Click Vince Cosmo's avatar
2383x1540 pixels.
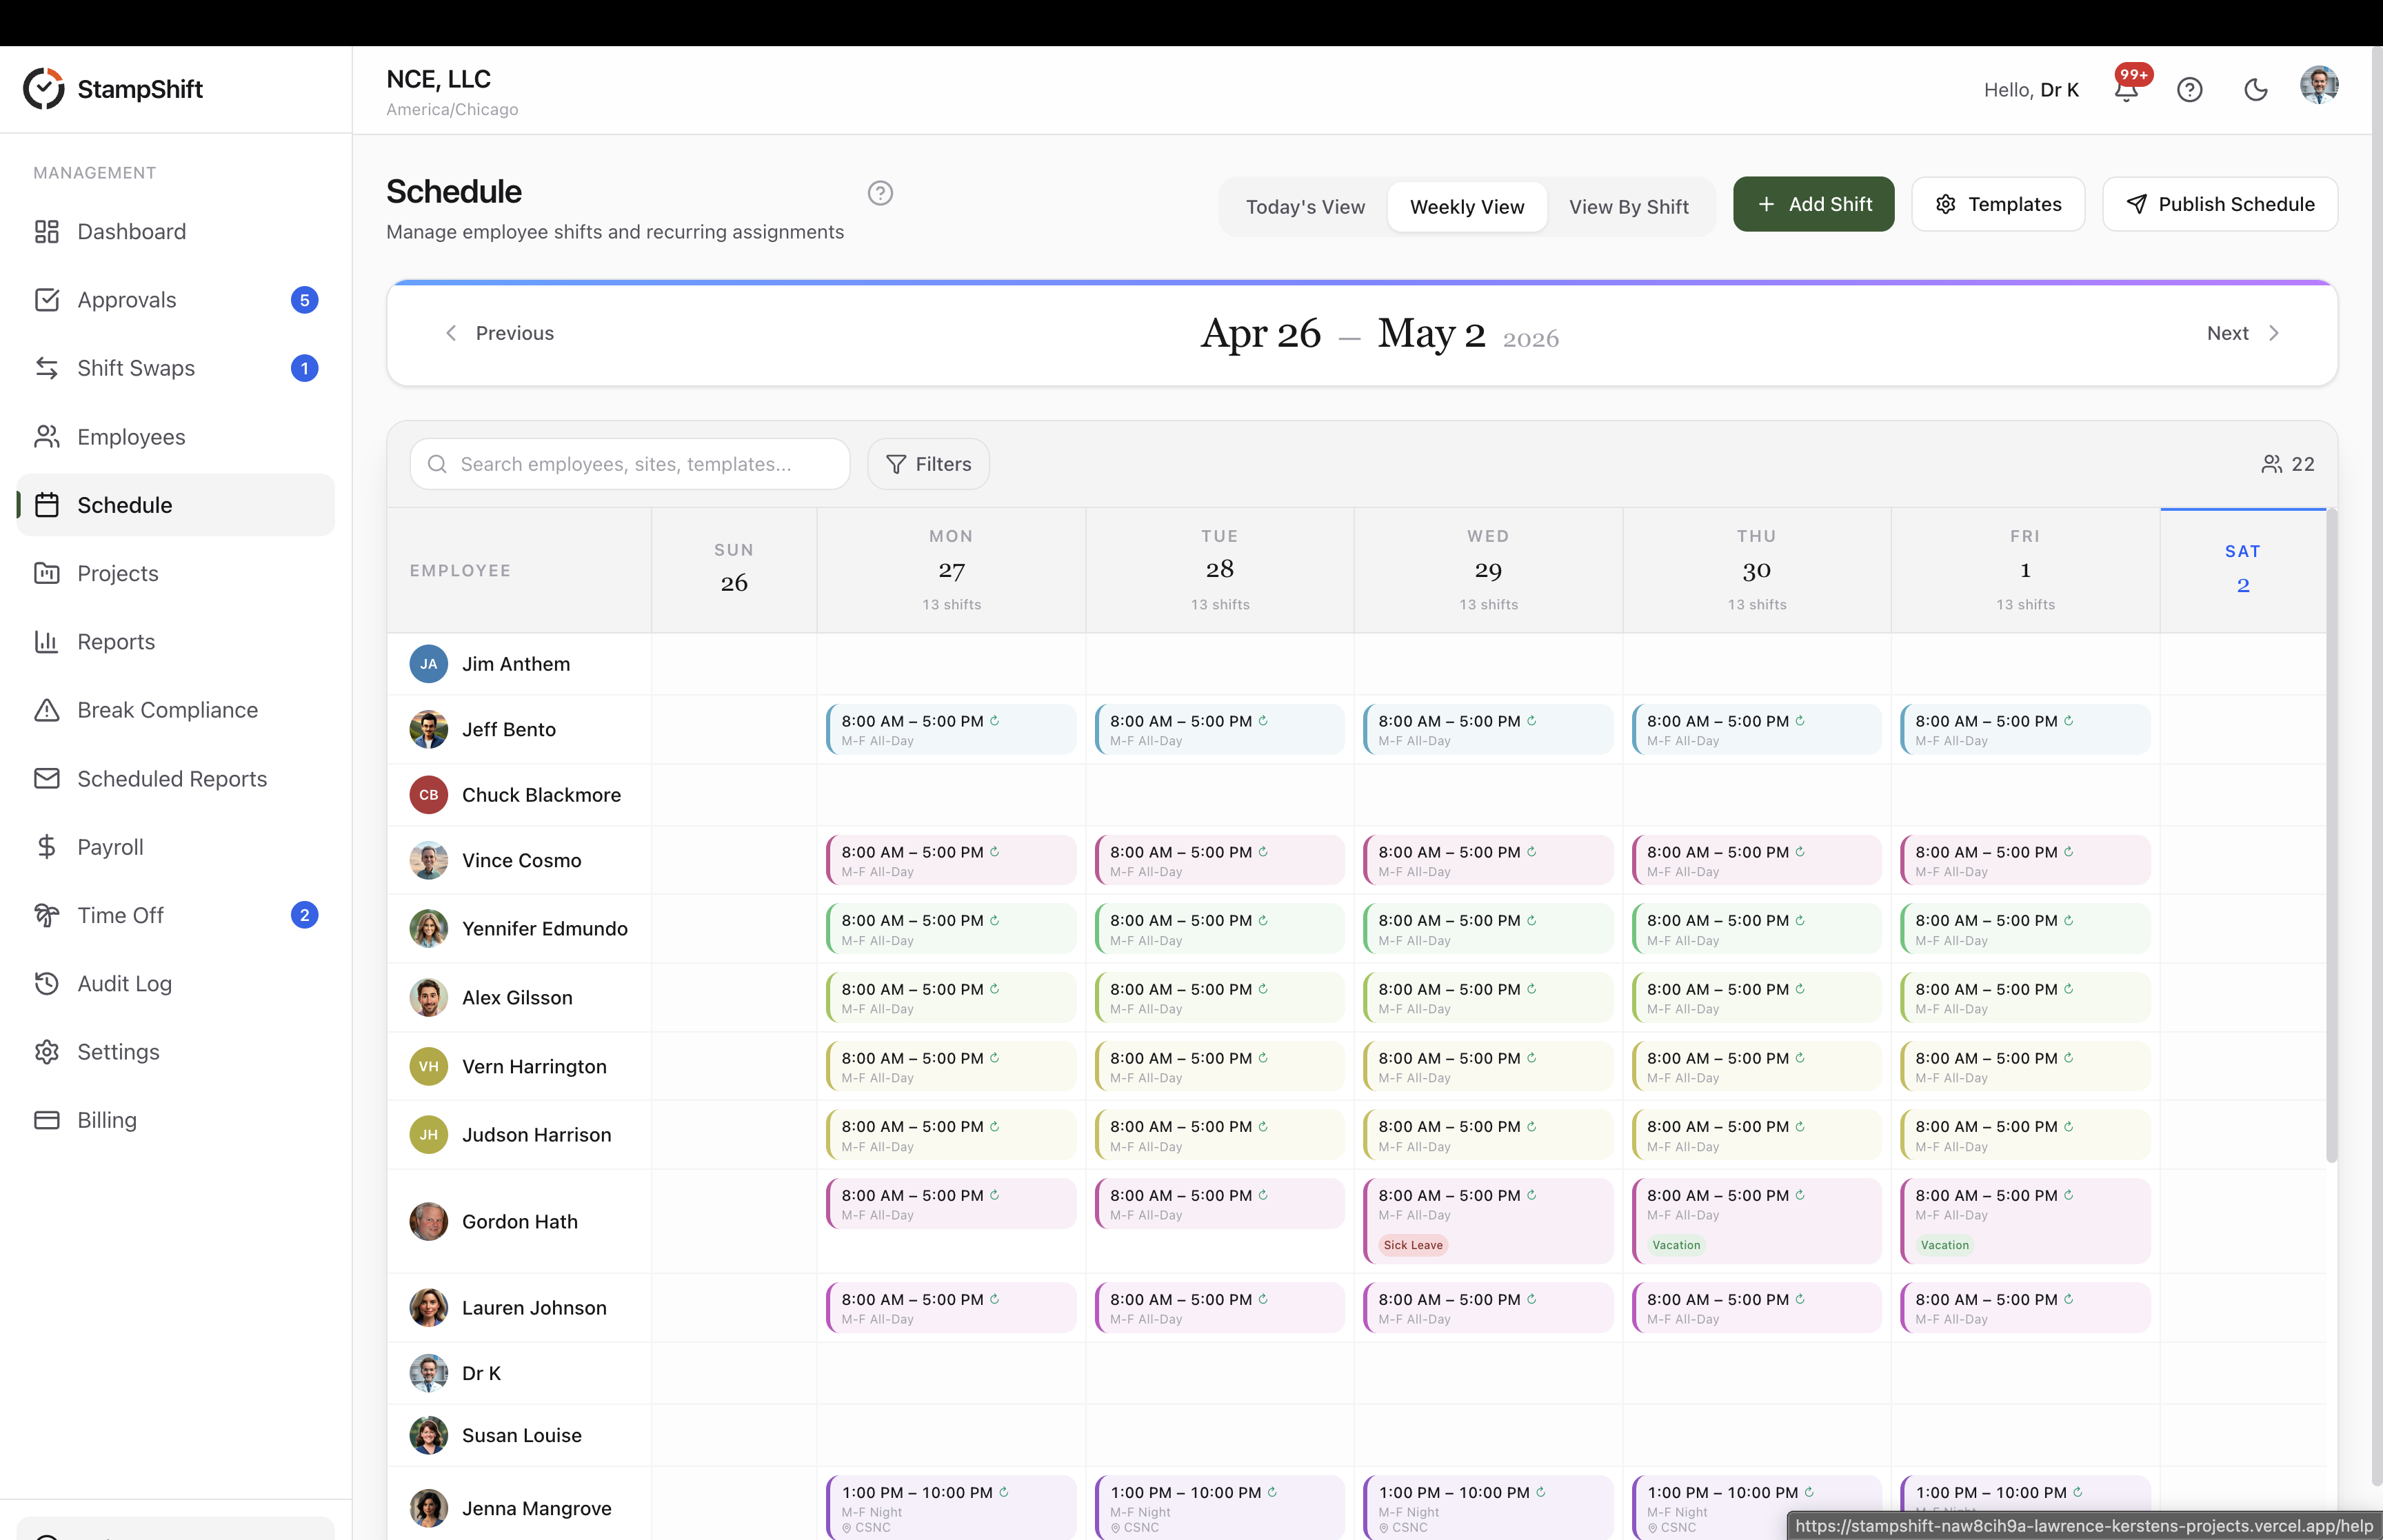click(428, 860)
